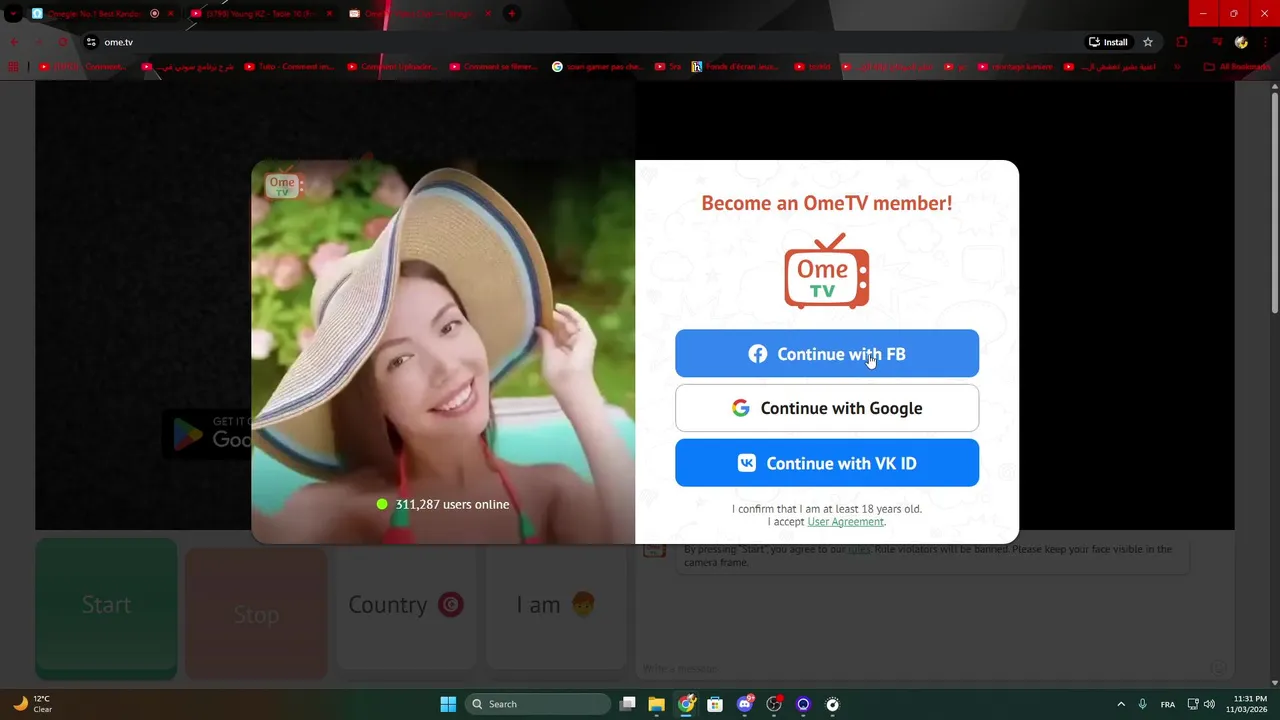Open the white gauge app on taskbar

point(833,704)
